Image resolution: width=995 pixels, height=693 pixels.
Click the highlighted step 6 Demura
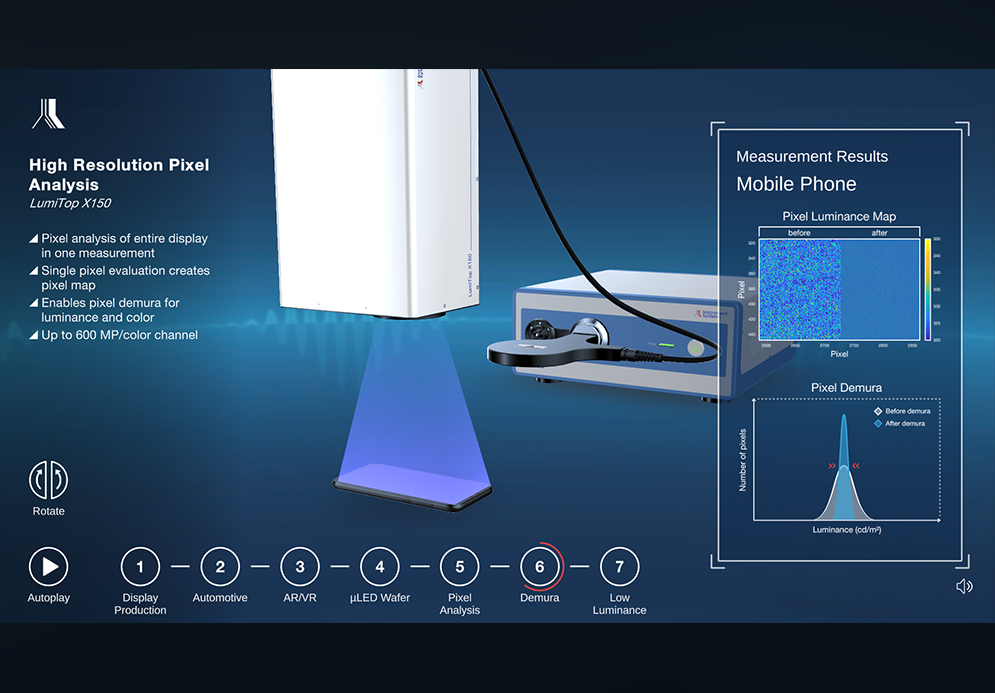[x=540, y=567]
